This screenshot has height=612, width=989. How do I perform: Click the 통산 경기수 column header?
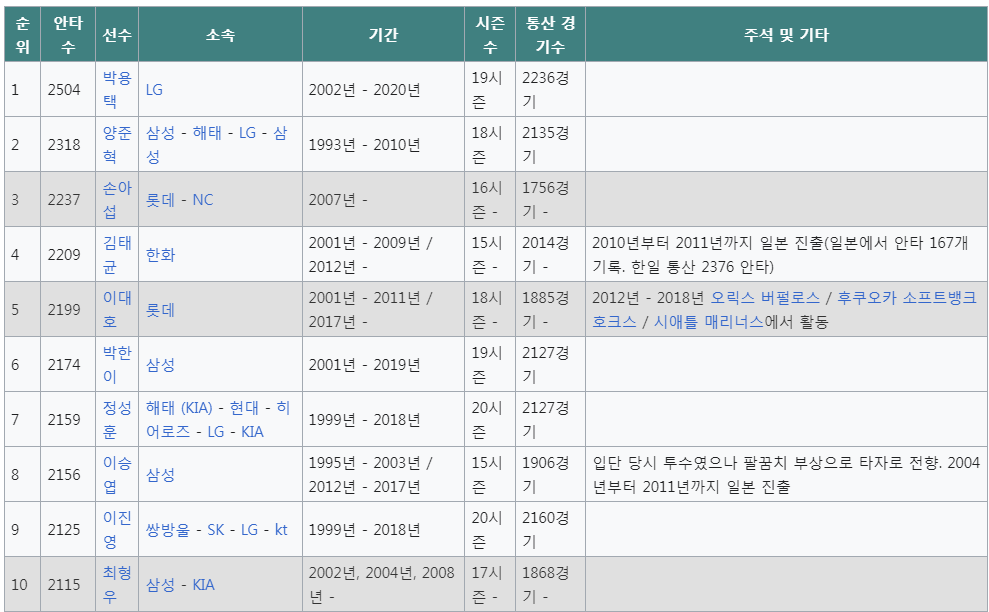tap(551, 35)
